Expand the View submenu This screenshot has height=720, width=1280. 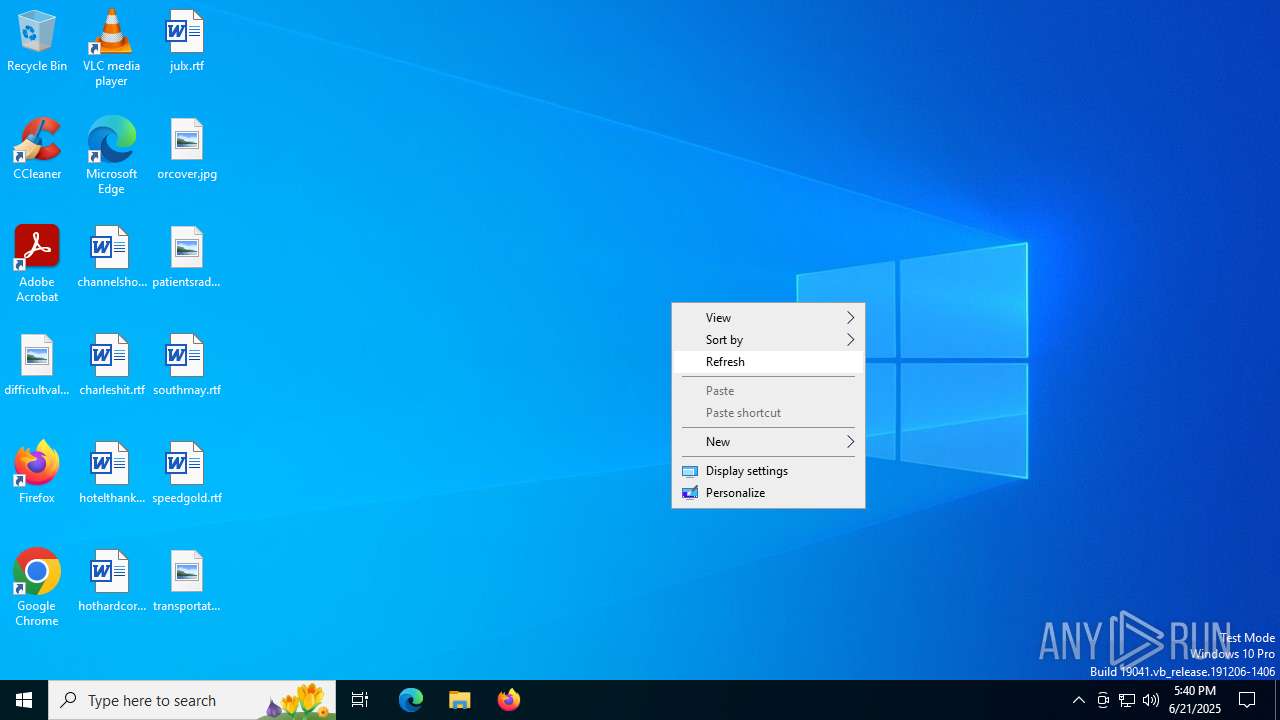pyautogui.click(x=768, y=318)
